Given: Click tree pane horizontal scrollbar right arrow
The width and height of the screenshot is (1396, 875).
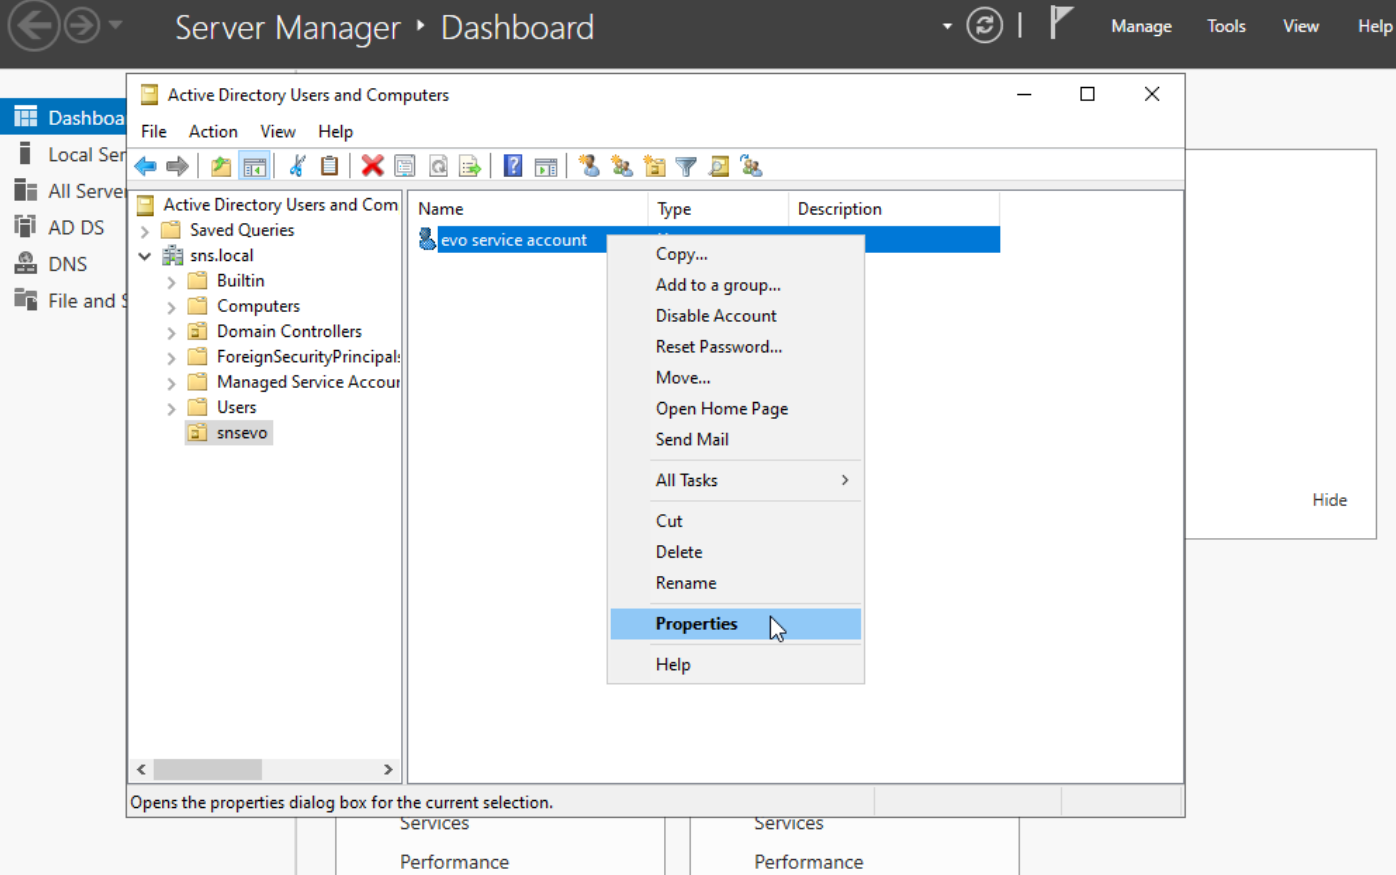Looking at the screenshot, I should point(388,769).
